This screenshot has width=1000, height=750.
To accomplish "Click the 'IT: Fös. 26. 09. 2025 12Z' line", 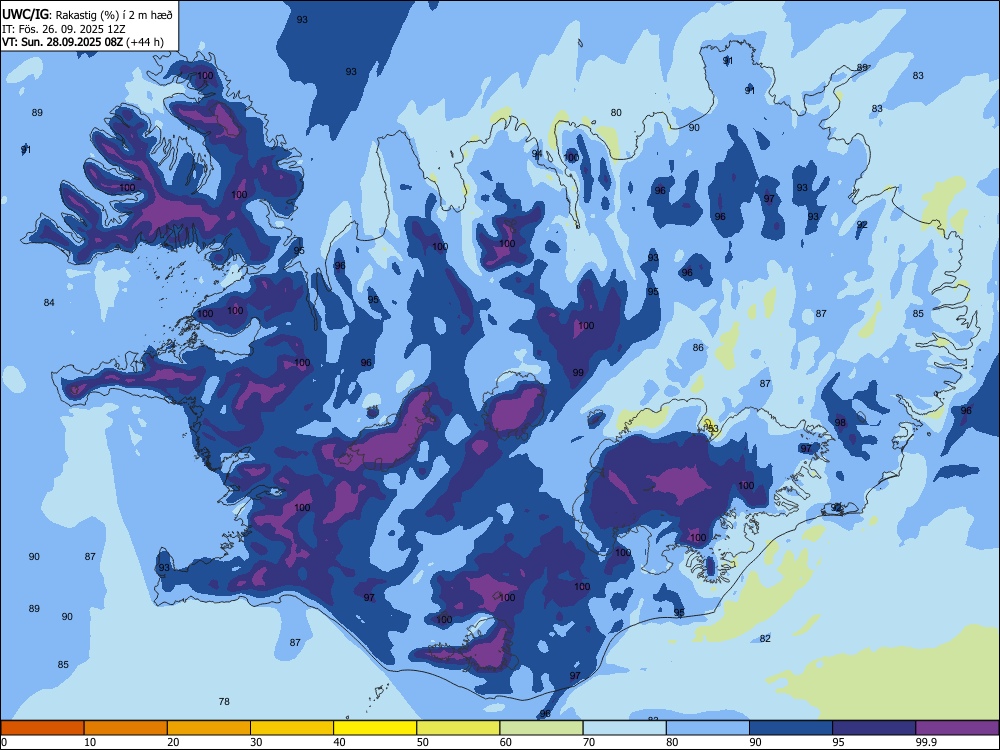I will click(64, 29).
